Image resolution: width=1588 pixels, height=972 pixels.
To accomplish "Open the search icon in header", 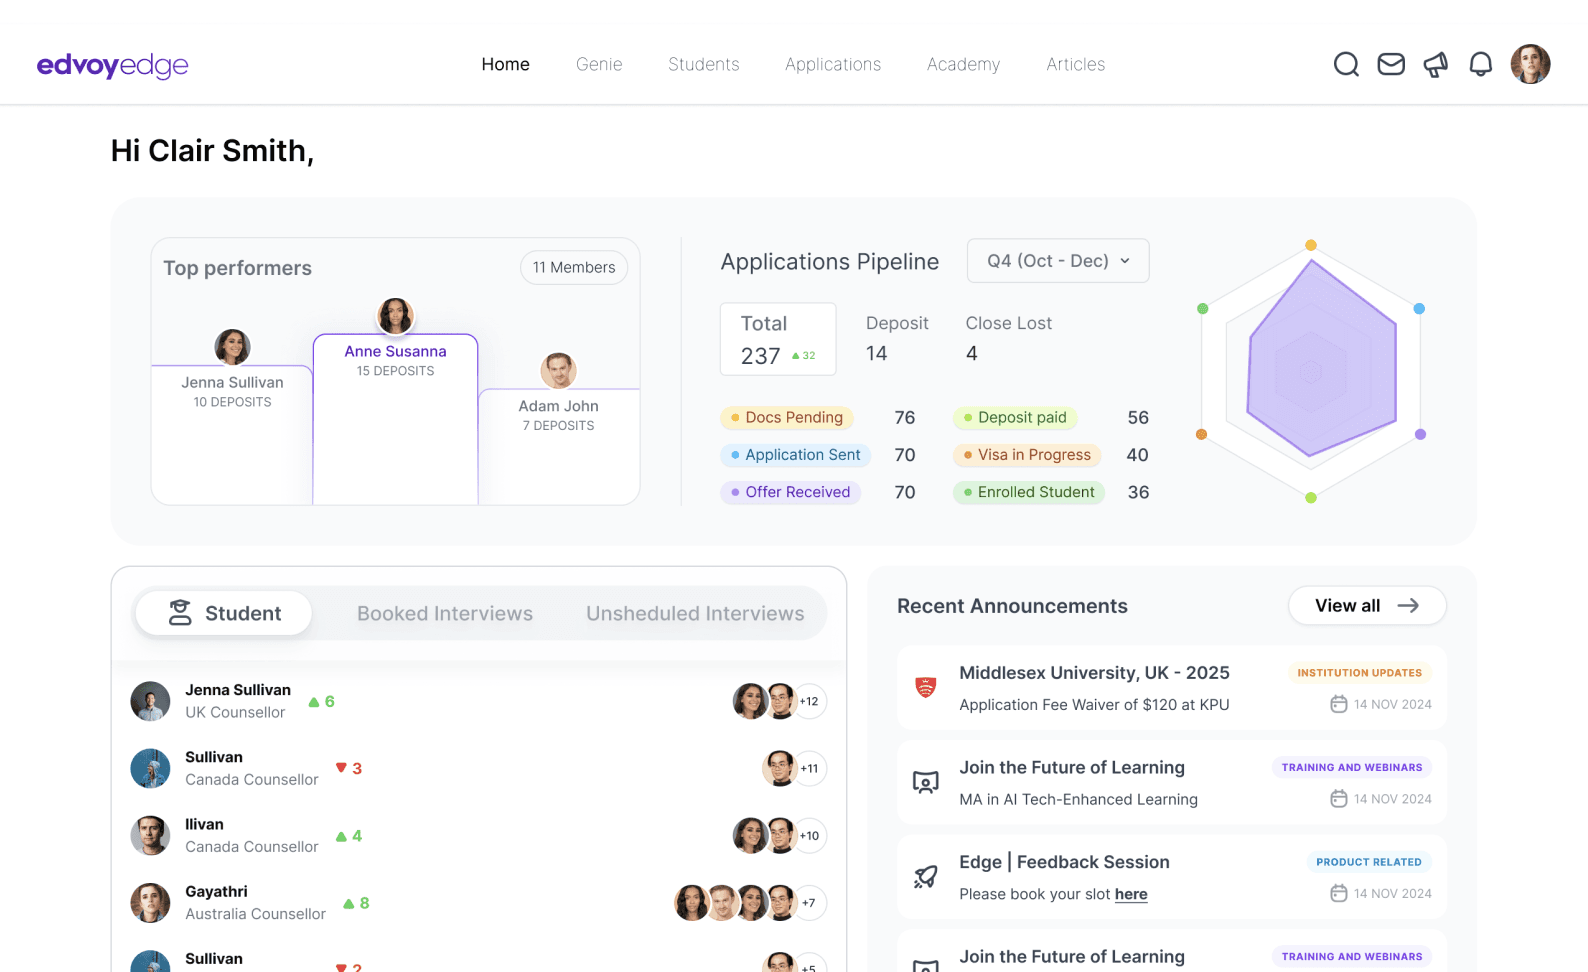I will [1346, 64].
